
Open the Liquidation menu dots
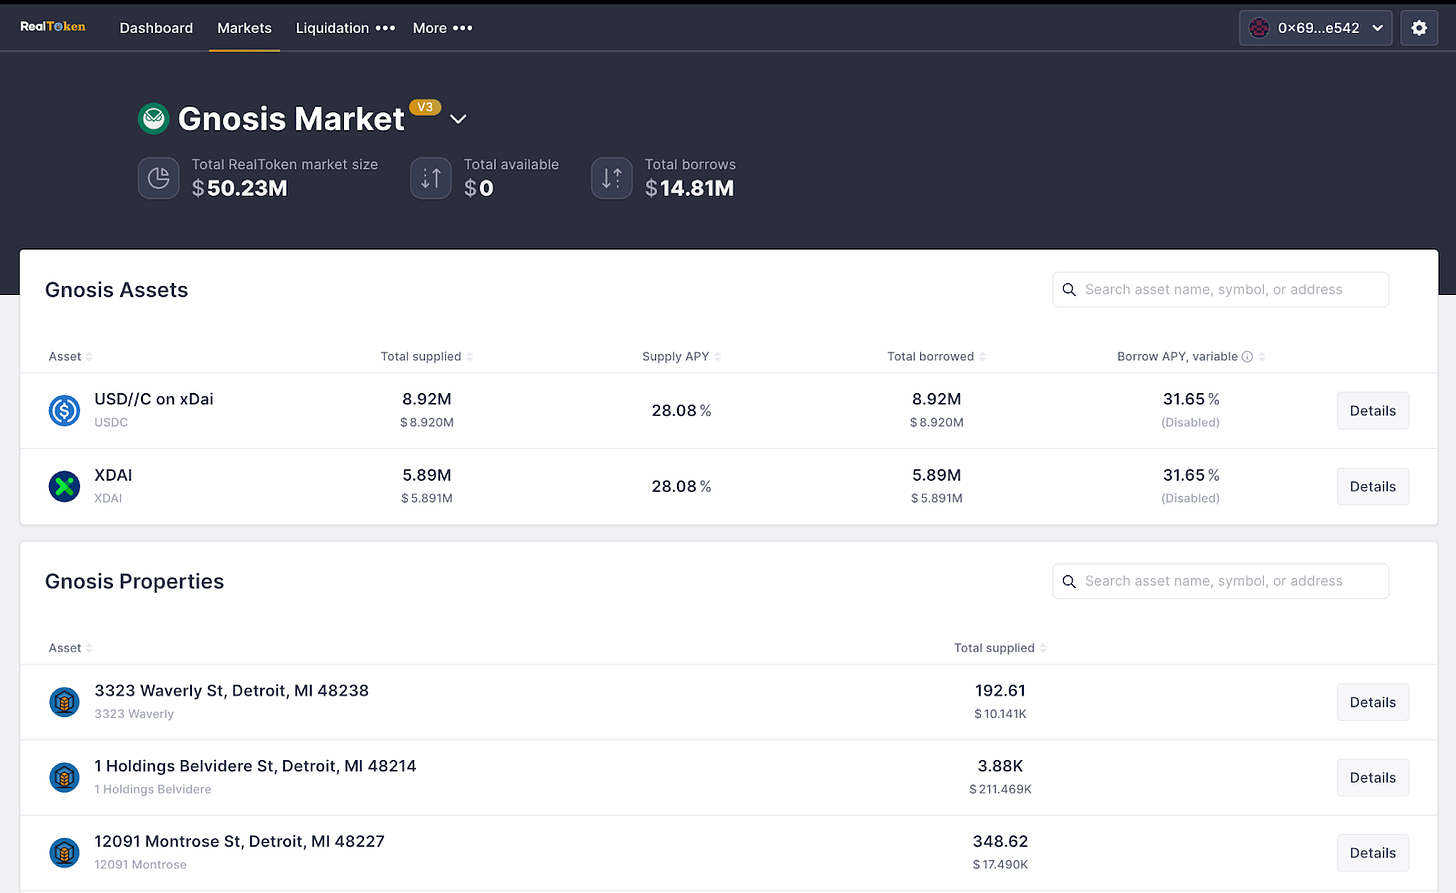[x=385, y=28]
